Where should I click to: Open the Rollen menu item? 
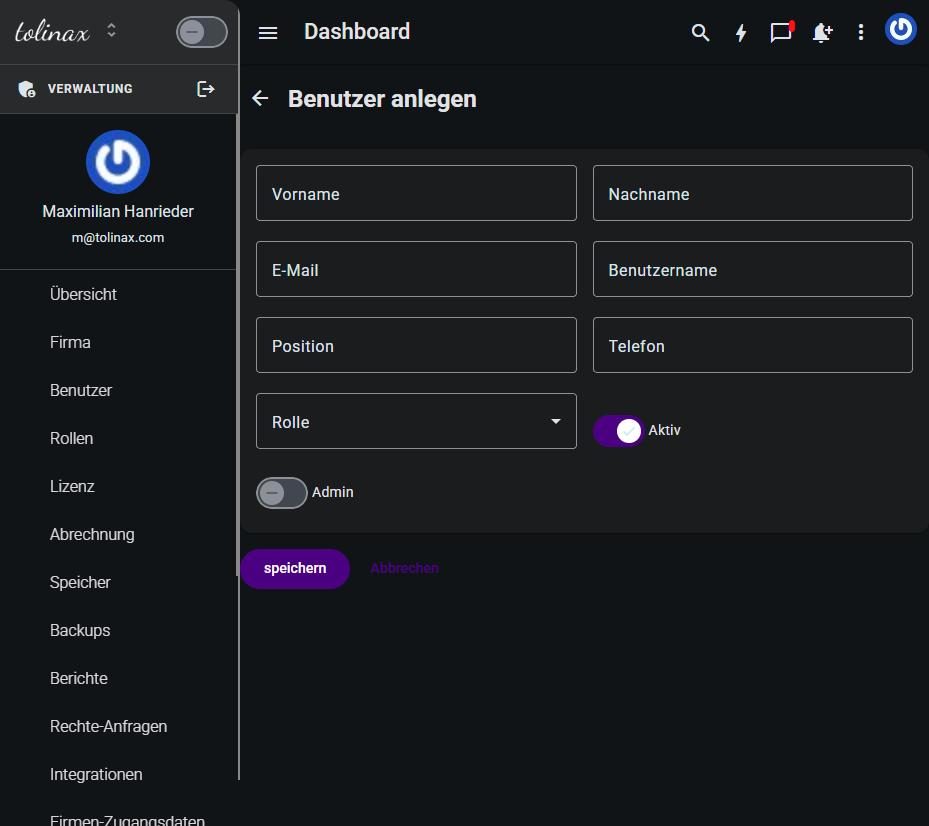71,438
